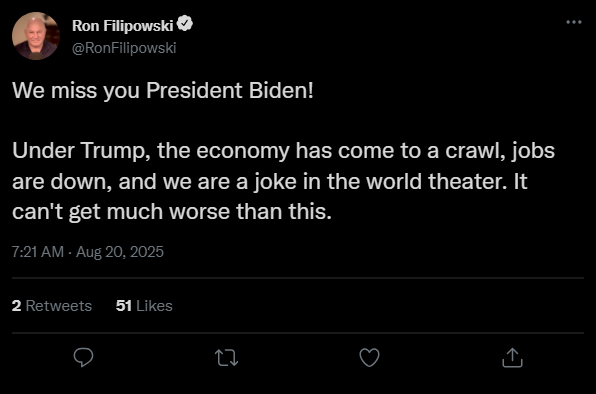Click the share upload arrow icon
Viewport: 596px width, 394px height.
[x=512, y=358]
